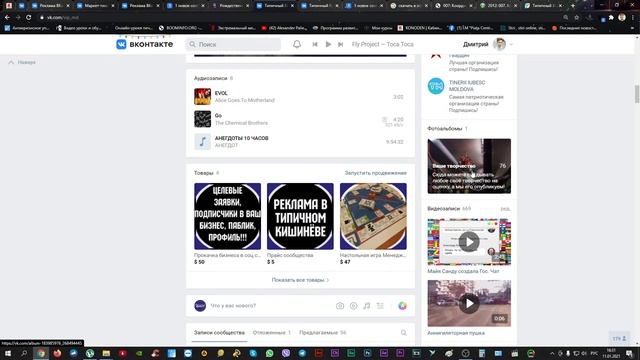Open WhatsApp from the taskbar

pos(269,353)
